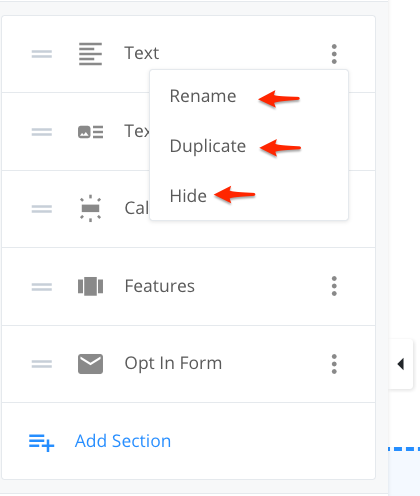Choose Duplicate from the context menu

[x=208, y=146]
